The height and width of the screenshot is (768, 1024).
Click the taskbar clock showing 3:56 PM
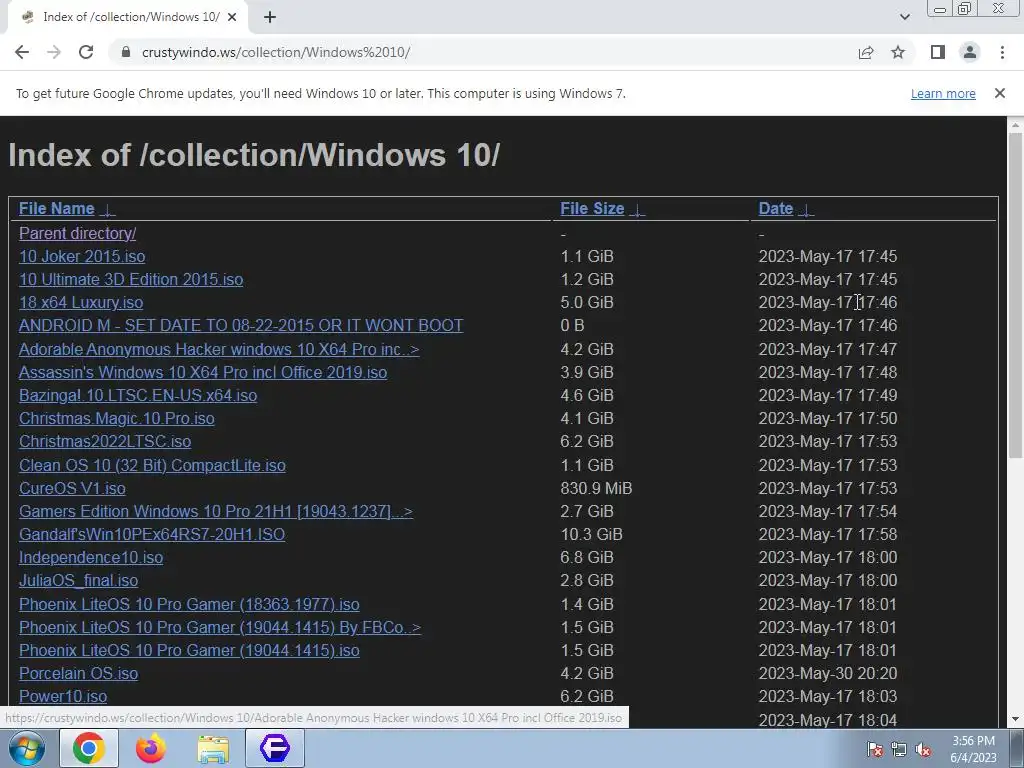point(973,749)
